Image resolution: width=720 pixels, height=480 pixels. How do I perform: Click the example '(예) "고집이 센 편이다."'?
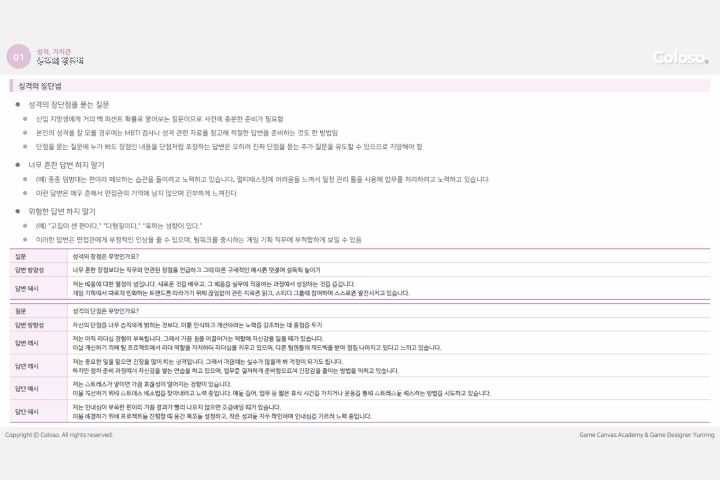coord(118,226)
